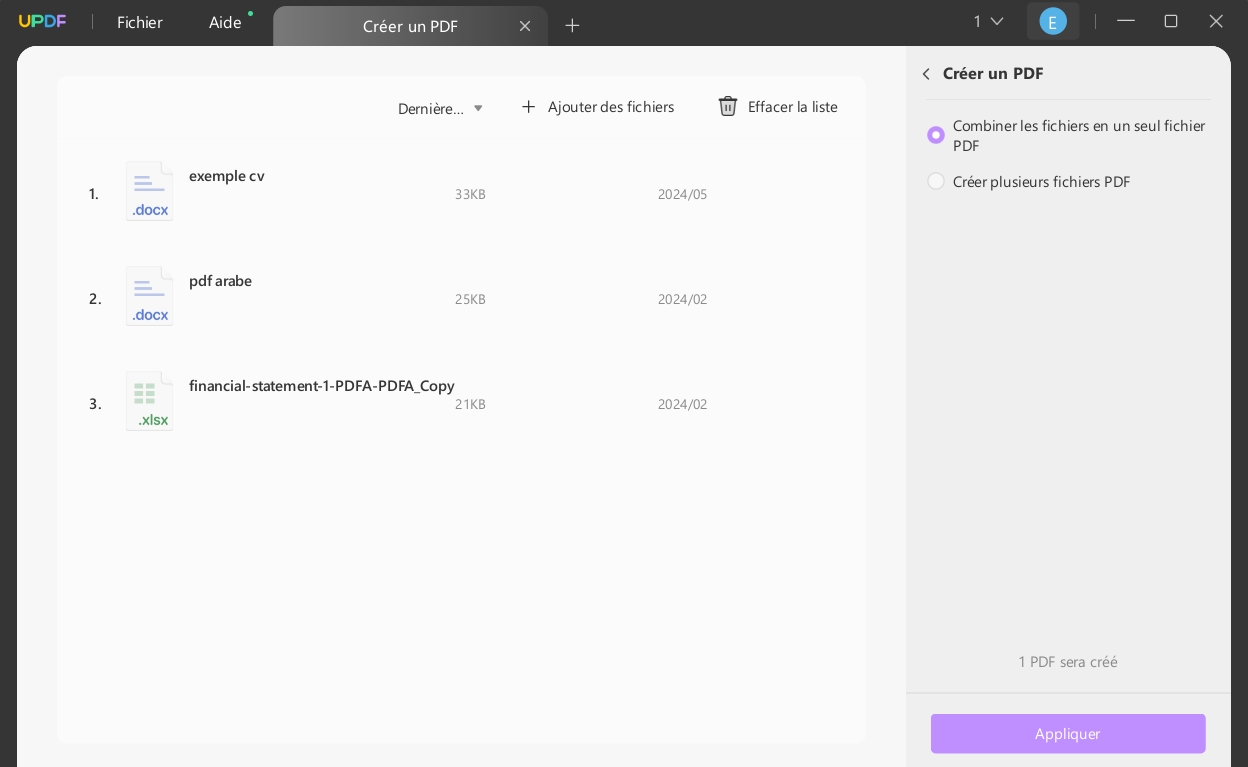Expand the window count dropdown chevron

click(x=996, y=21)
